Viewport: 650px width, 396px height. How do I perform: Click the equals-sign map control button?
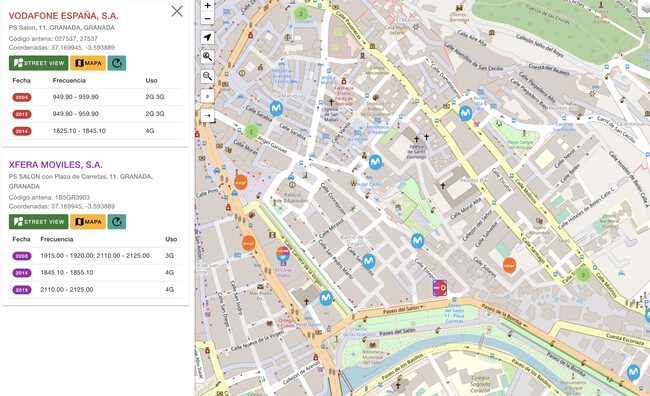point(208,96)
